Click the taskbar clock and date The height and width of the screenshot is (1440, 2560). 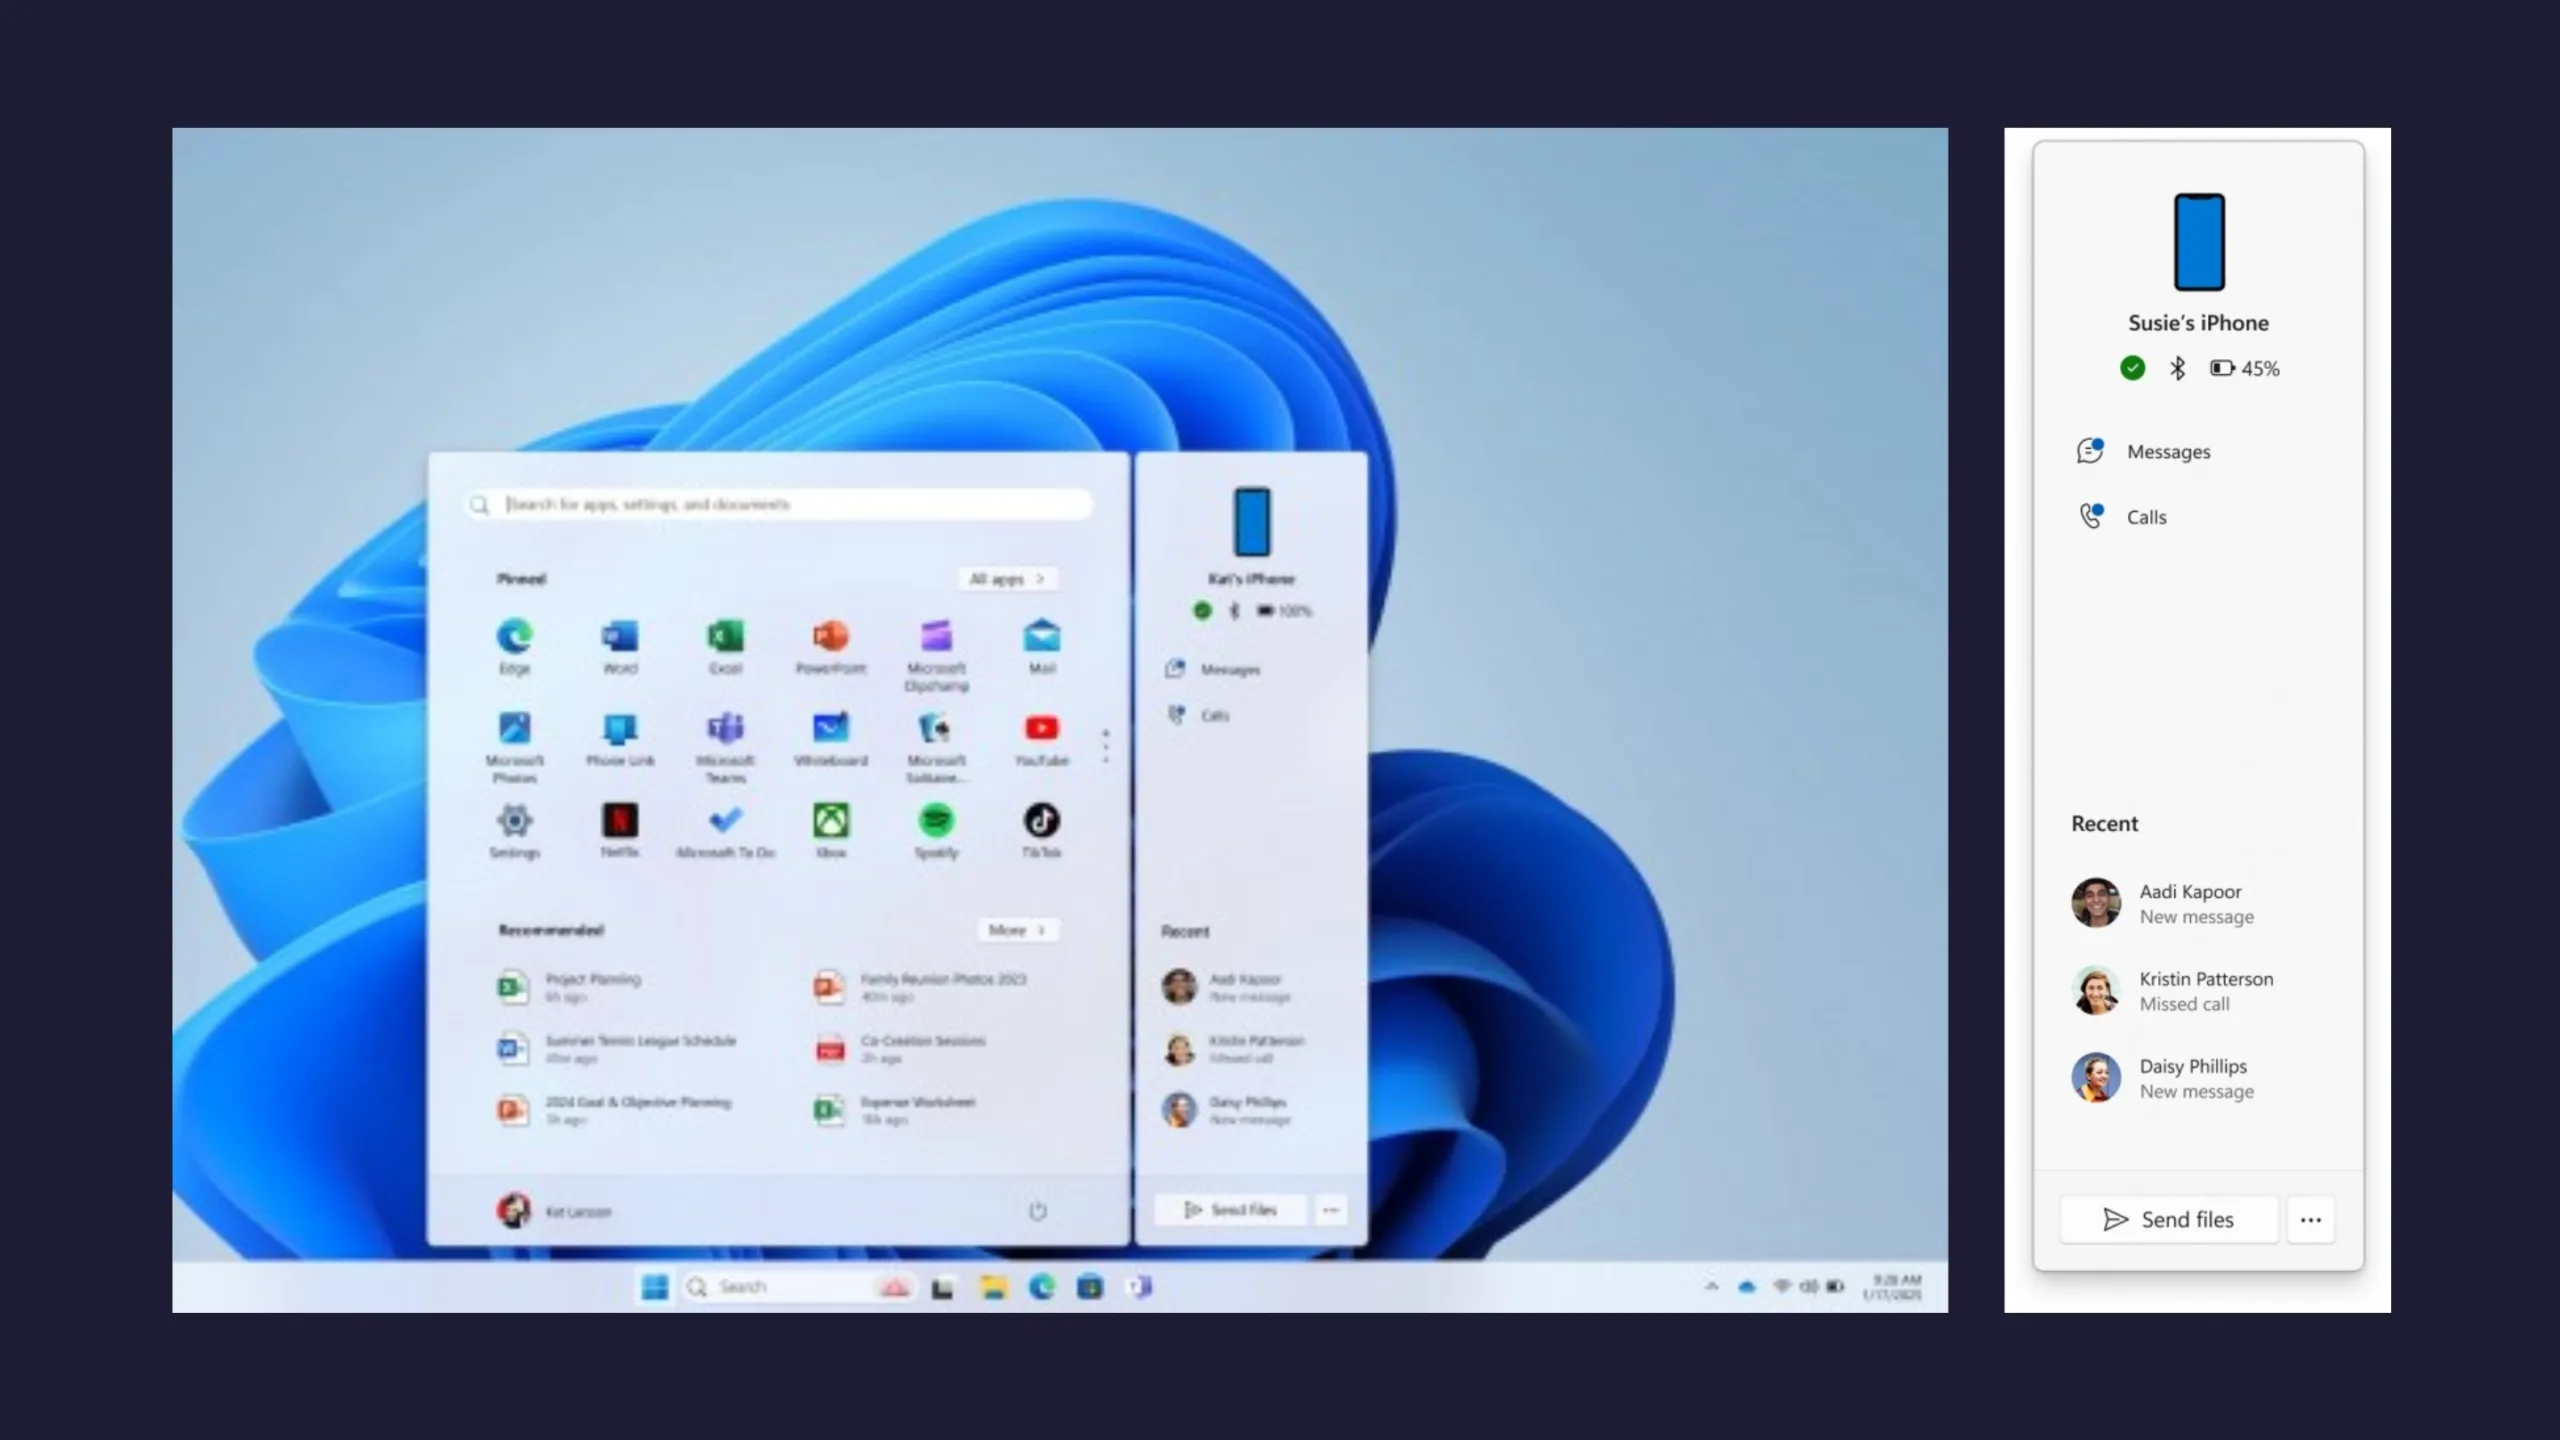[1892, 1287]
